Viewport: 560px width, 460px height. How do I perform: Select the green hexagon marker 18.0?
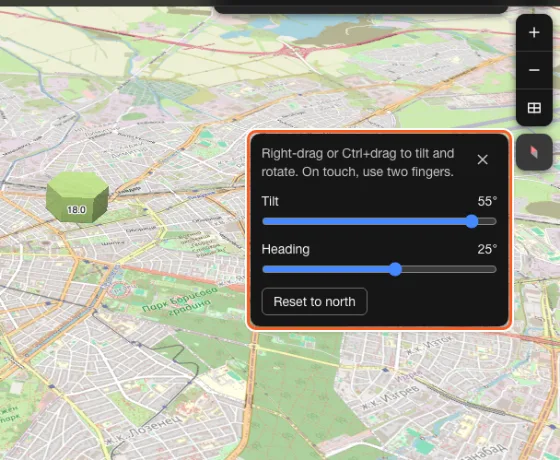point(77,197)
